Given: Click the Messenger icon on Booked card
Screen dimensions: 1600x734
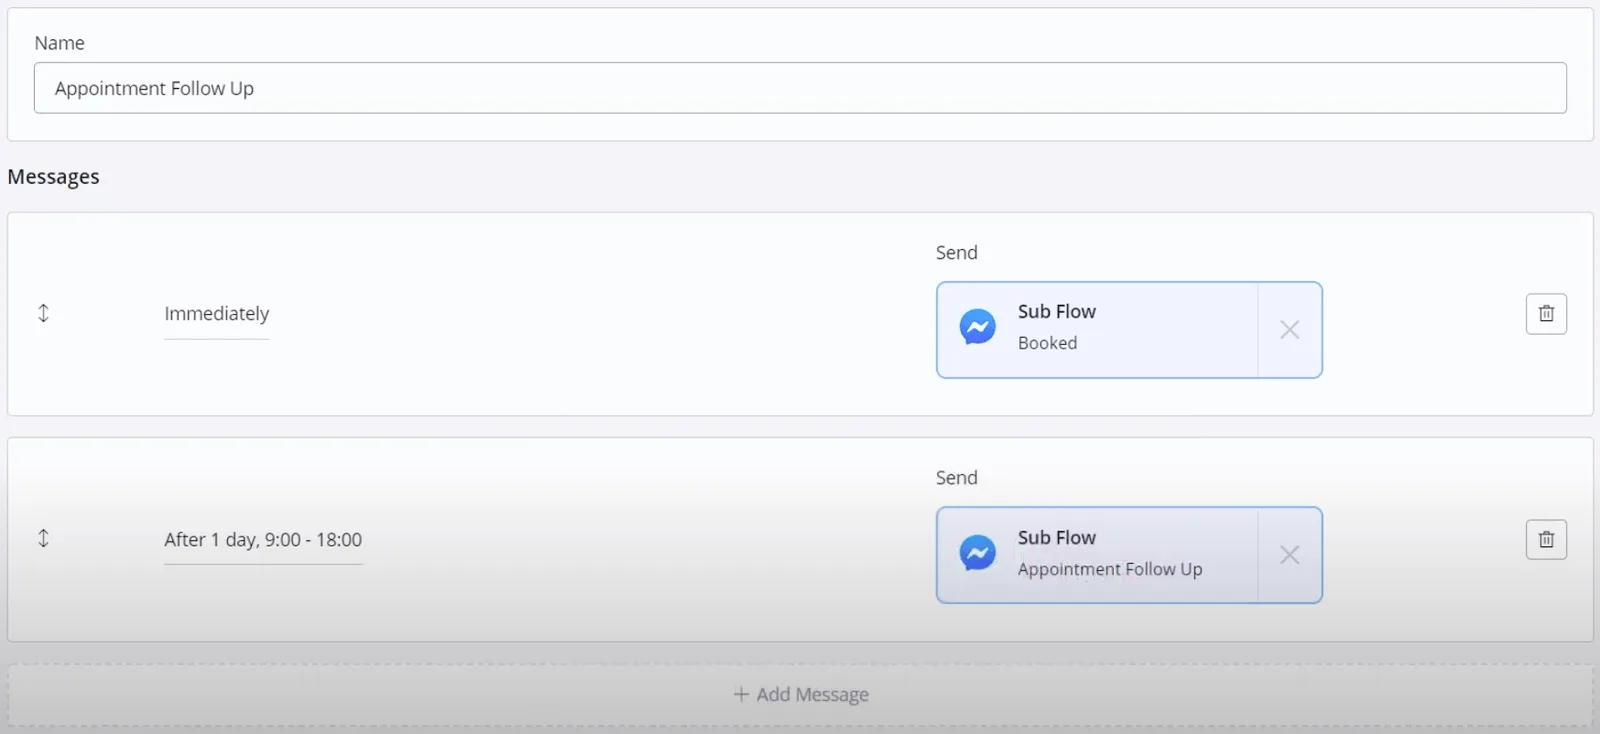Looking at the screenshot, I should [977, 327].
